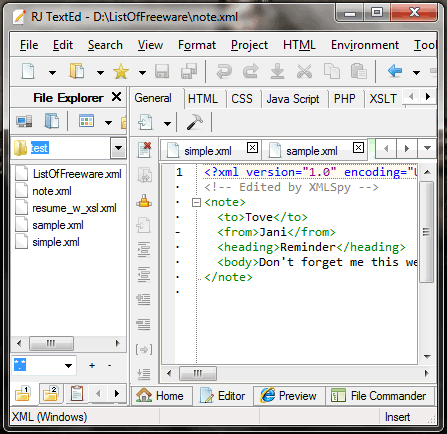The image size is (447, 434).
Task: Open the Favorites star dropdown arrow
Action: pos(142,72)
